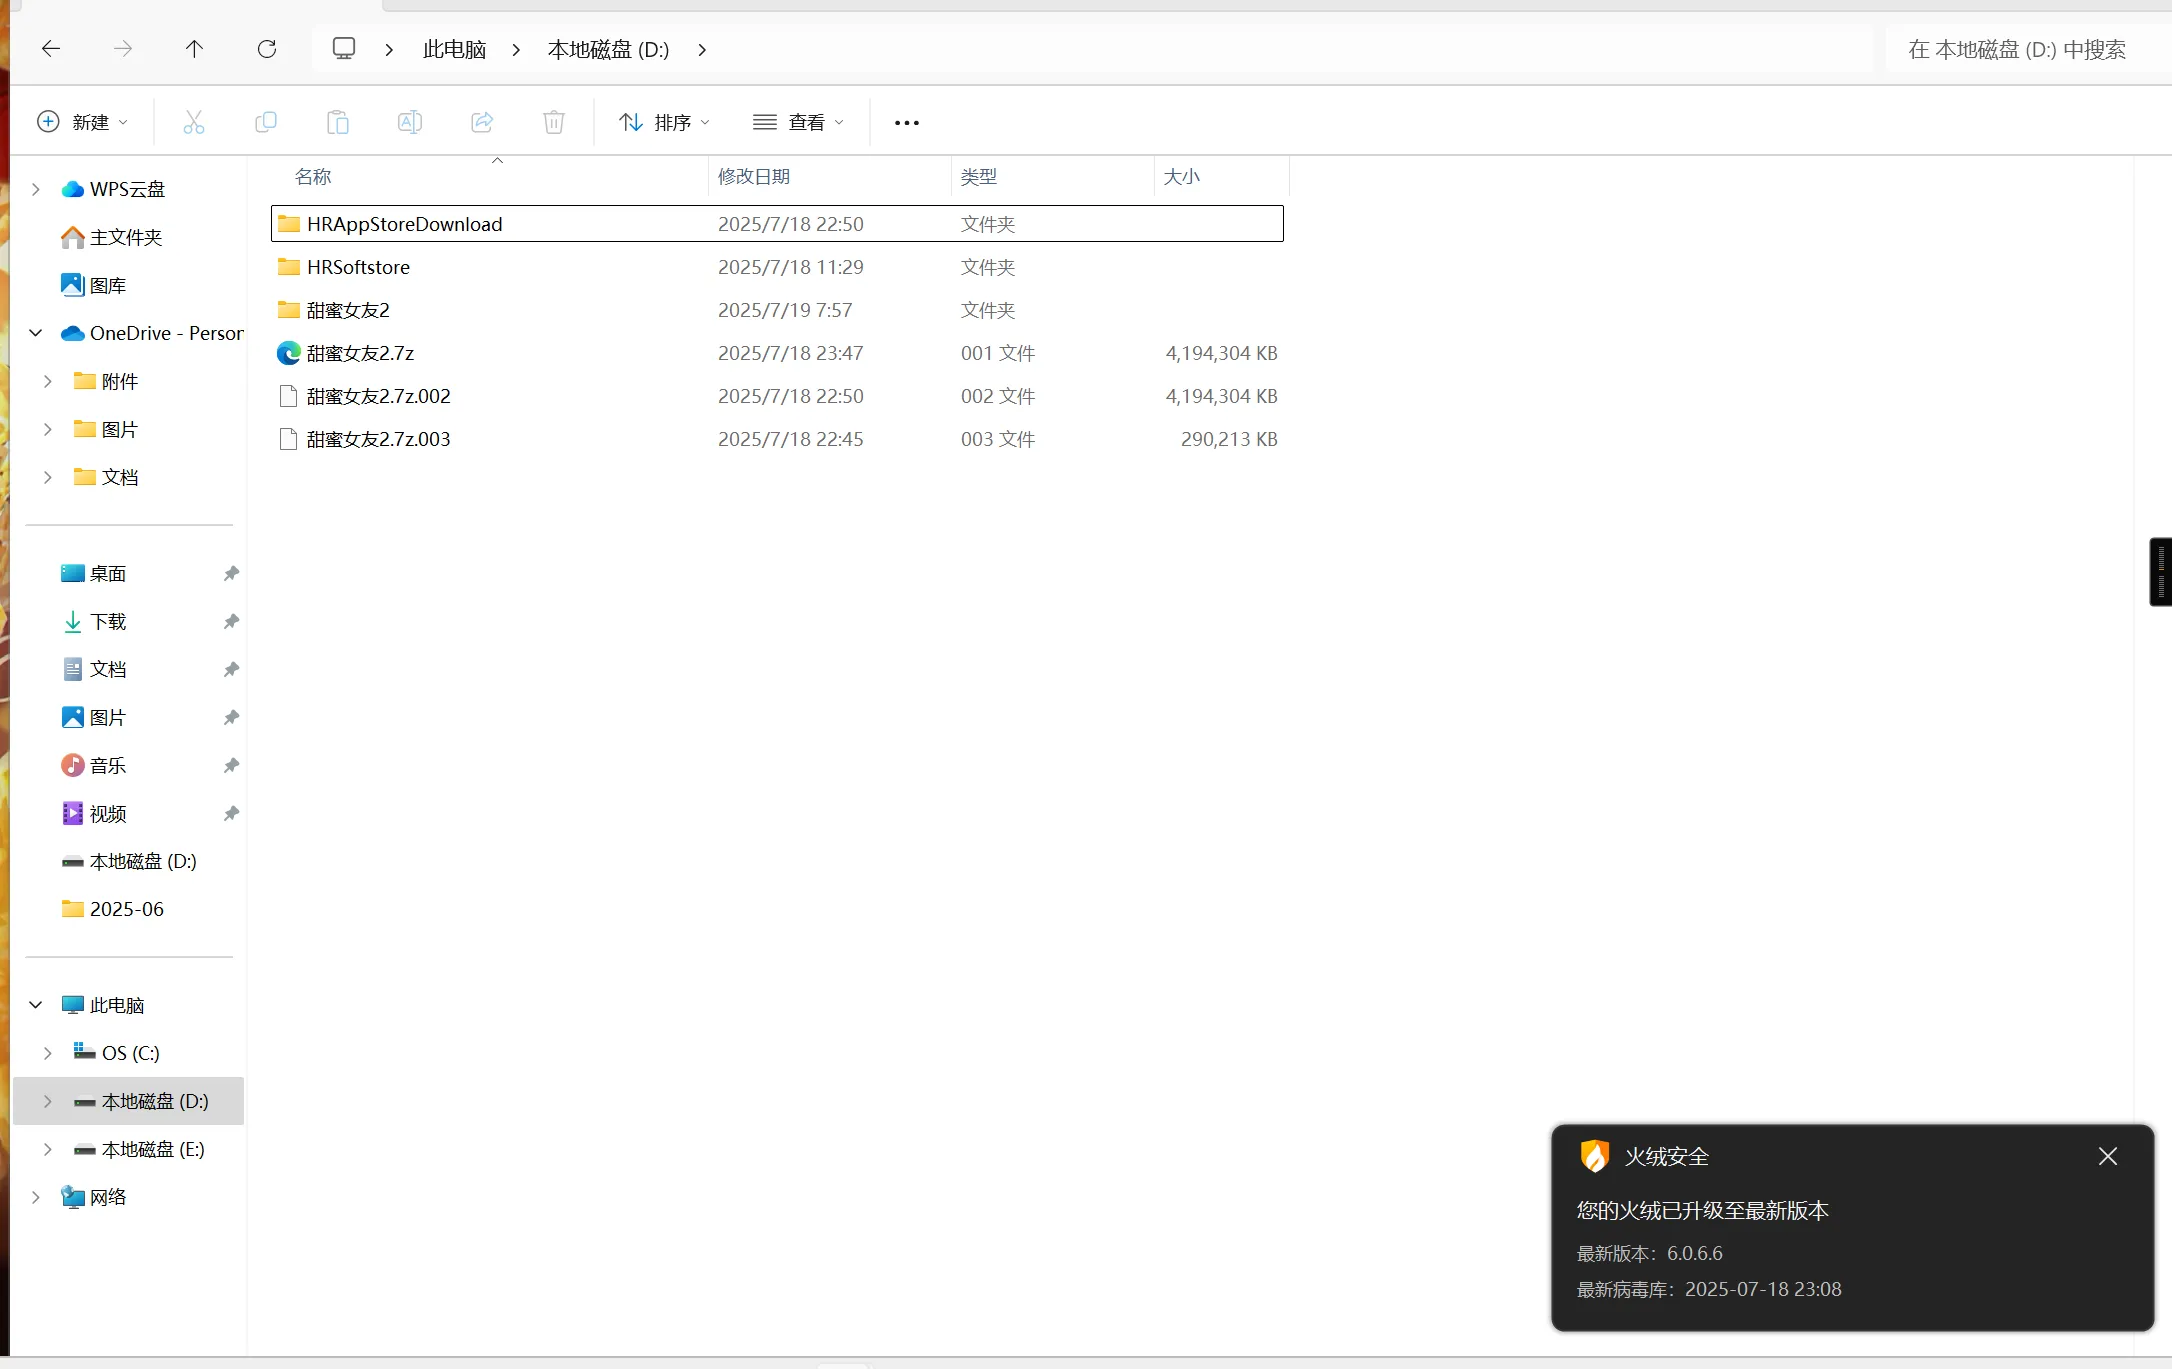The image size is (2172, 1369).
Task: Expand chevron after 本地磁盘 (D:) breadcrumb
Action: [x=702, y=49]
